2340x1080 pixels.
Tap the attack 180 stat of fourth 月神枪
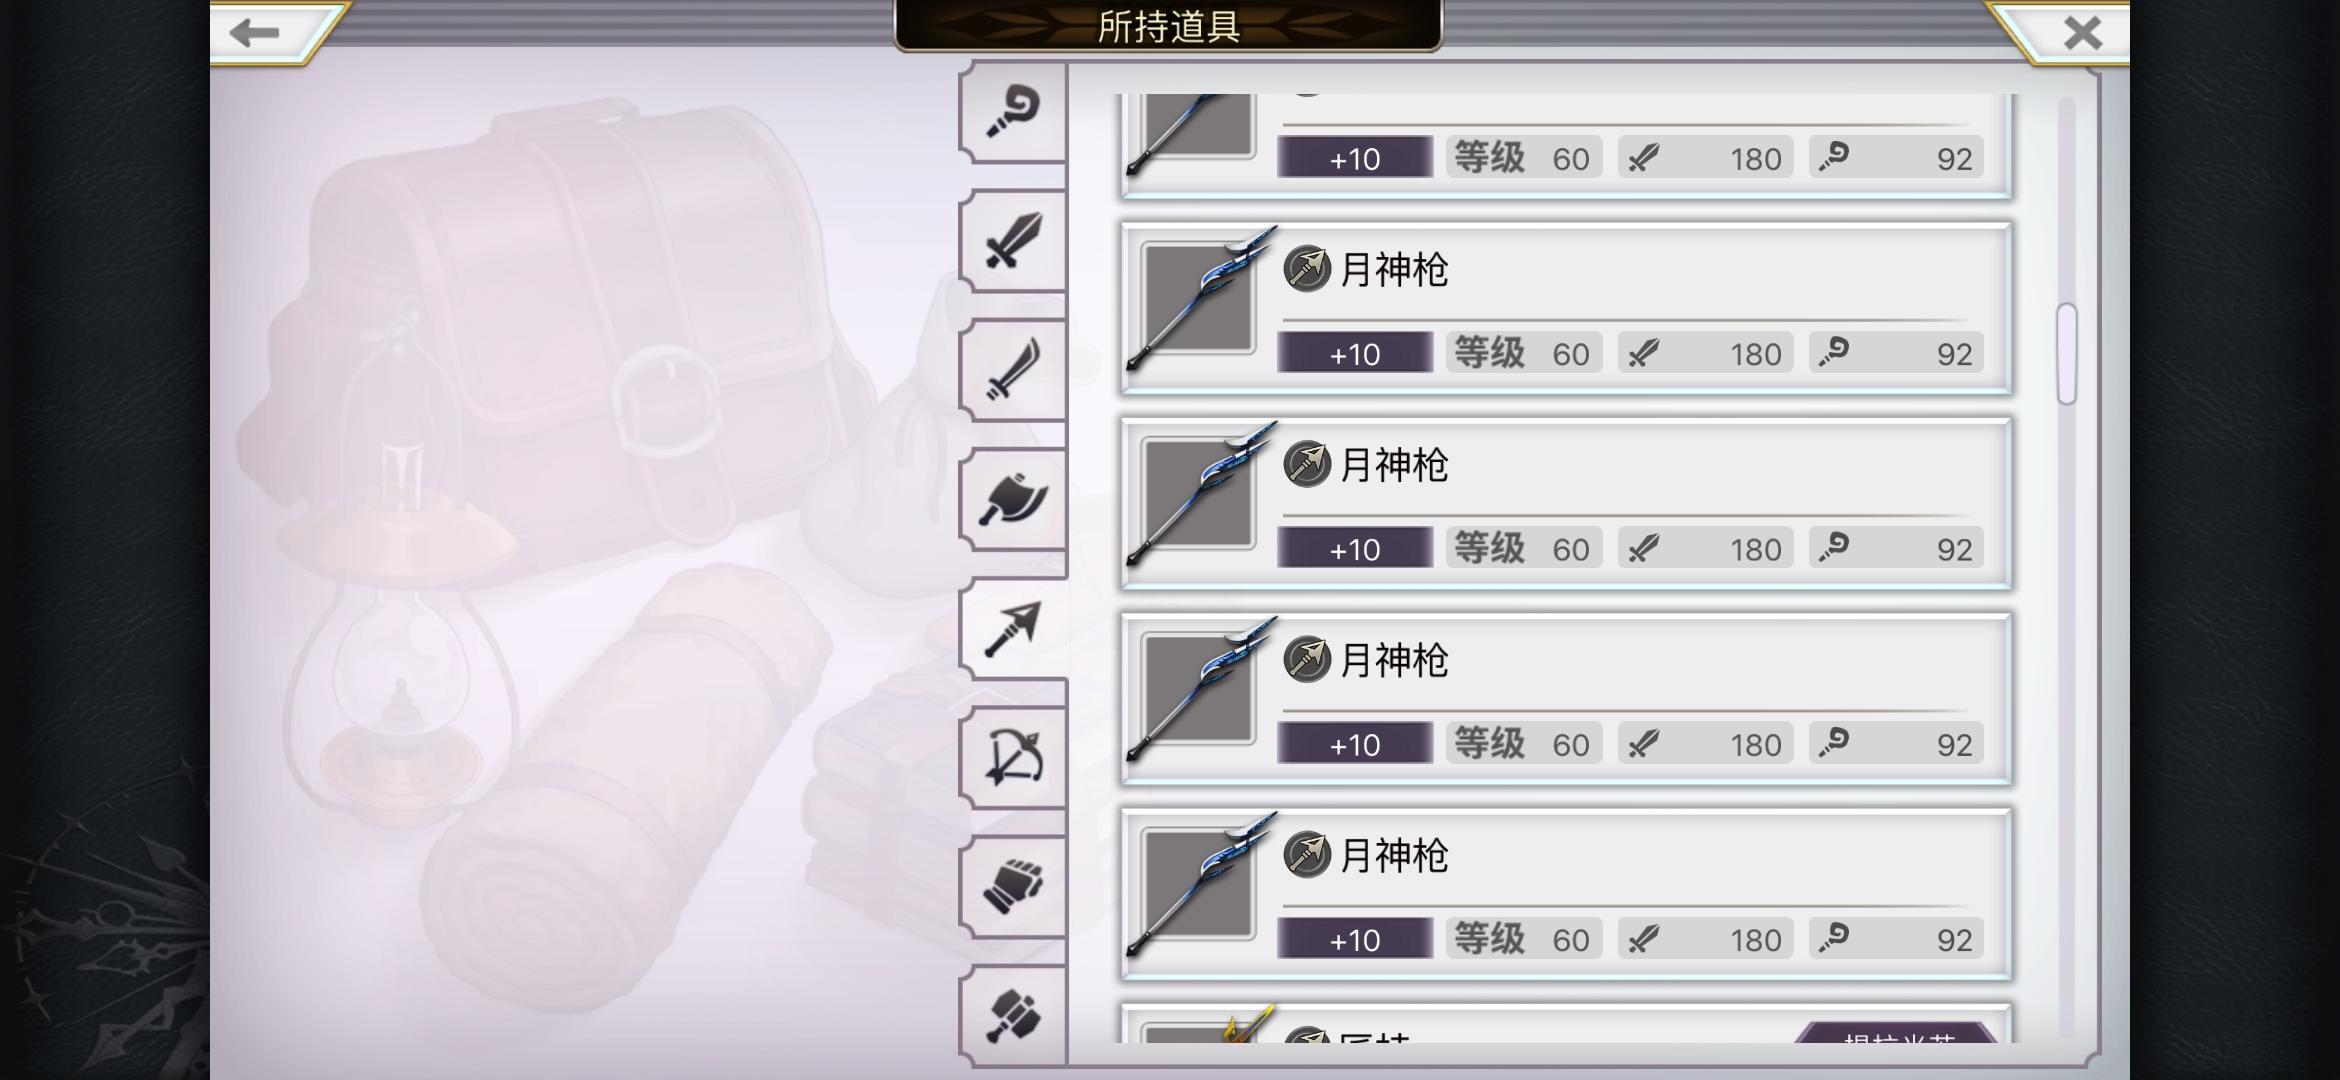[x=1706, y=939]
